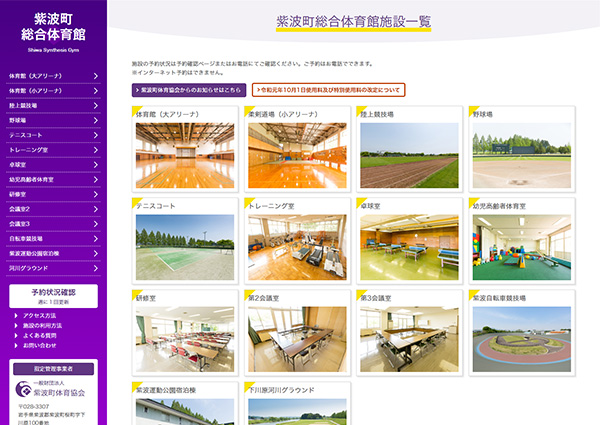Select テニスコート in the sidebar menu
Screen dimensions: 600x425
pyautogui.click(x=53, y=135)
